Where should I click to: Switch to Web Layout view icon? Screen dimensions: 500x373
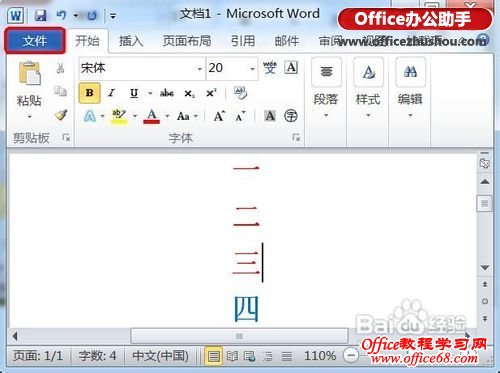250,356
